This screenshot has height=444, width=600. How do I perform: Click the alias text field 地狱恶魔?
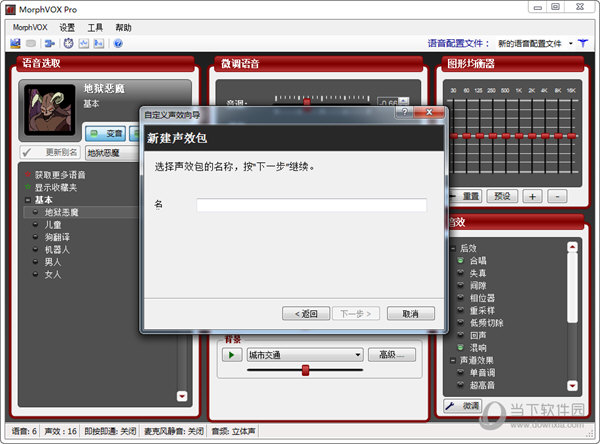112,153
